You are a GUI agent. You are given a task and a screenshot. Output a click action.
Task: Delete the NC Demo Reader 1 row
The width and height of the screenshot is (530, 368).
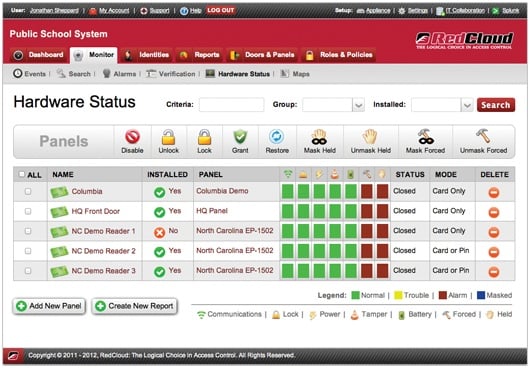494,232
